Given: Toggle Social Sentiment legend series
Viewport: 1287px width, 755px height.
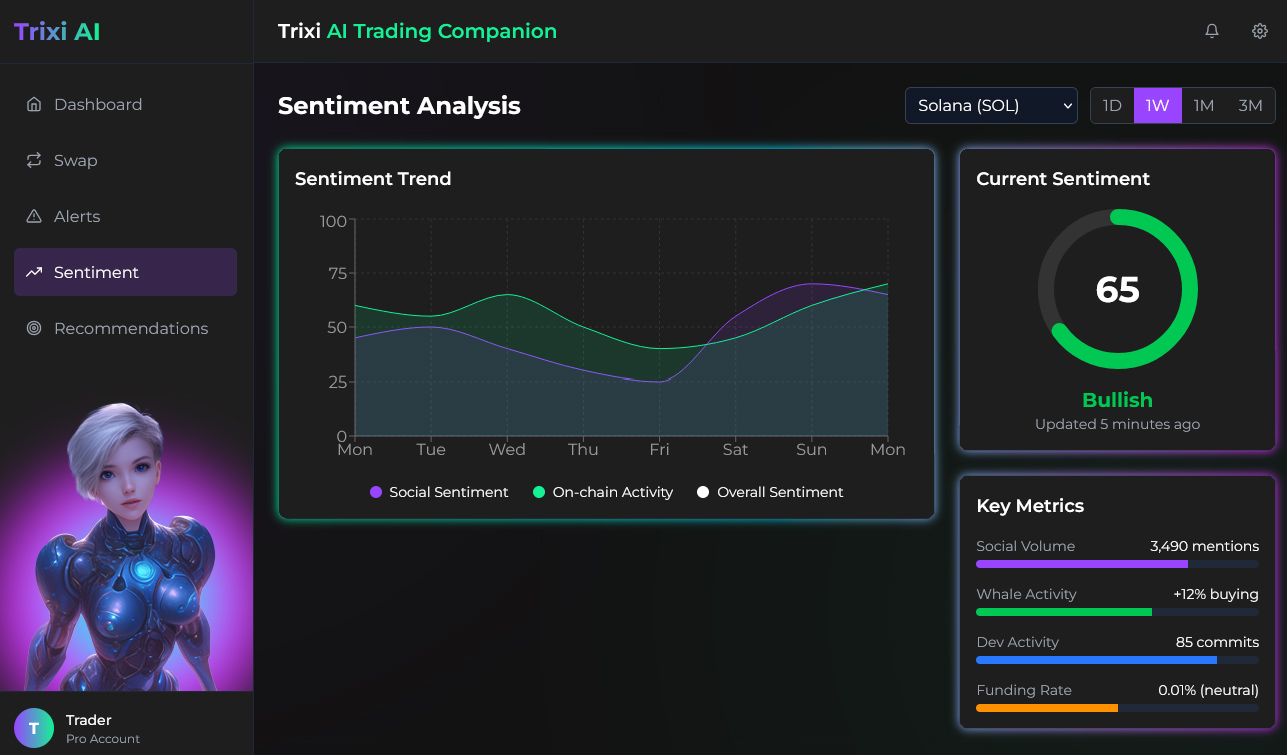Looking at the screenshot, I should click(439, 492).
